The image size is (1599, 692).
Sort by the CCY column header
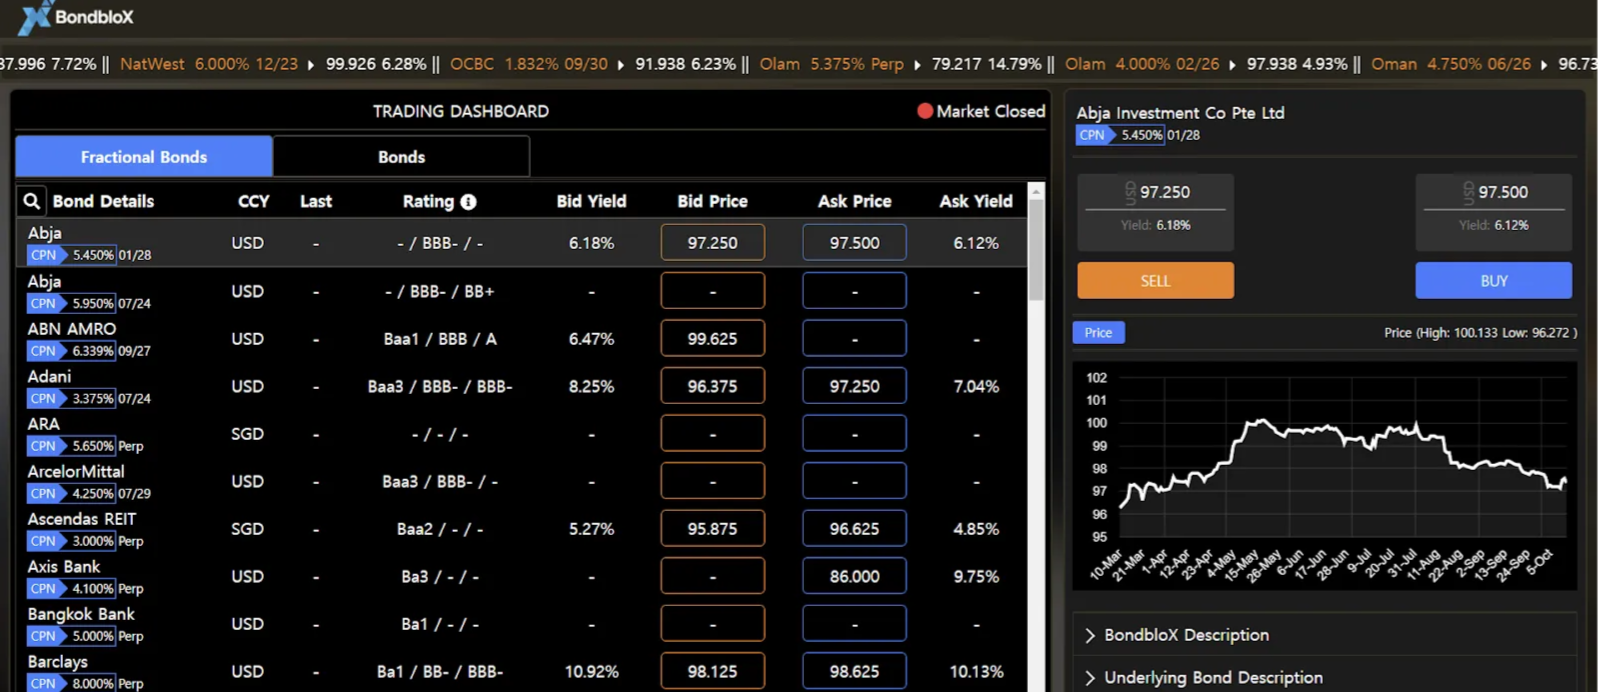click(x=253, y=201)
